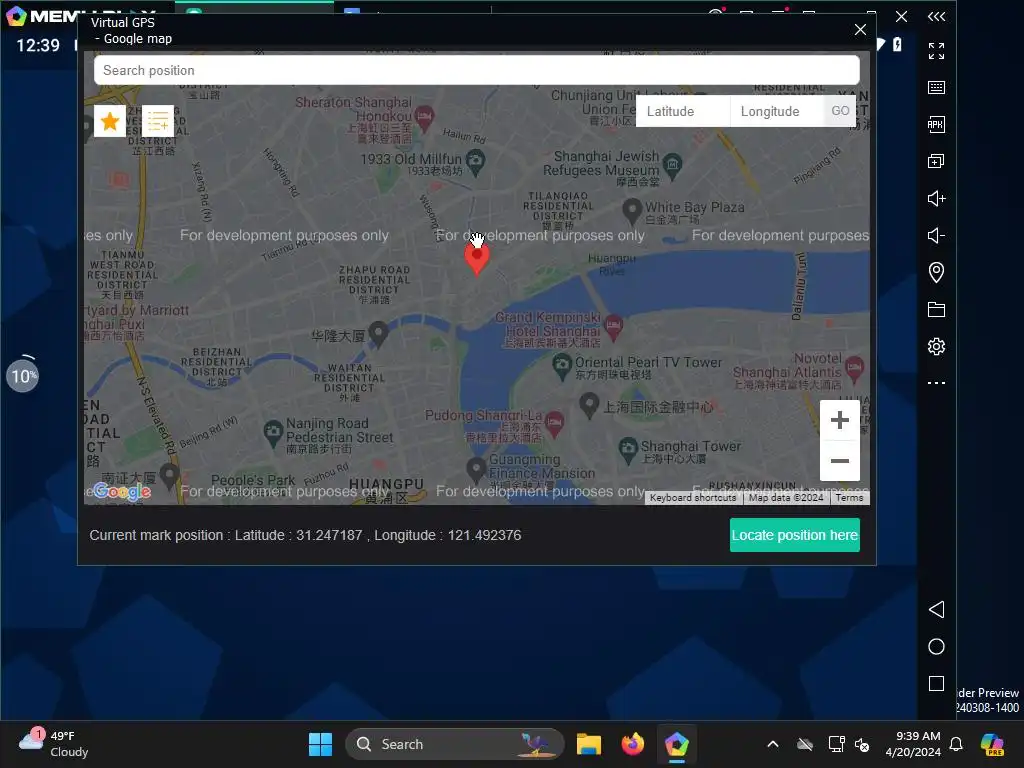1024x768 pixels.
Task: Open Firefox from the taskbar
Action: click(x=632, y=744)
